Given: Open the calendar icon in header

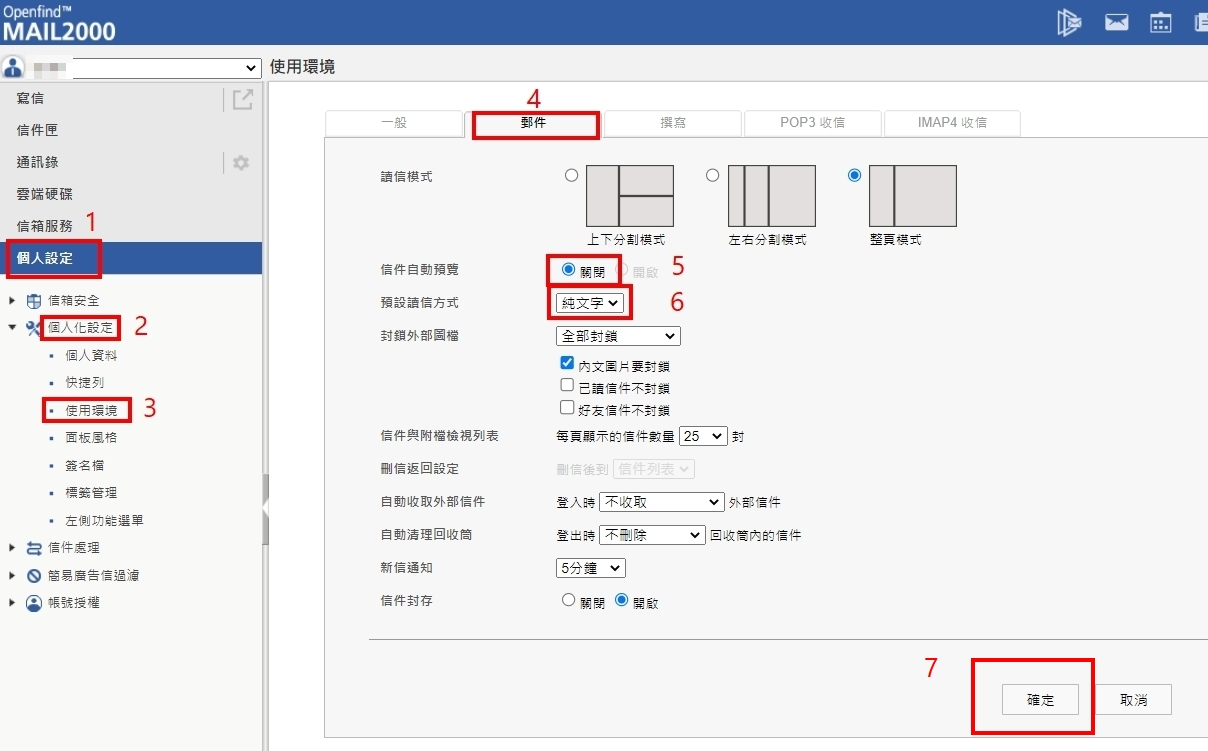Looking at the screenshot, I should pyautogui.click(x=1160, y=23).
